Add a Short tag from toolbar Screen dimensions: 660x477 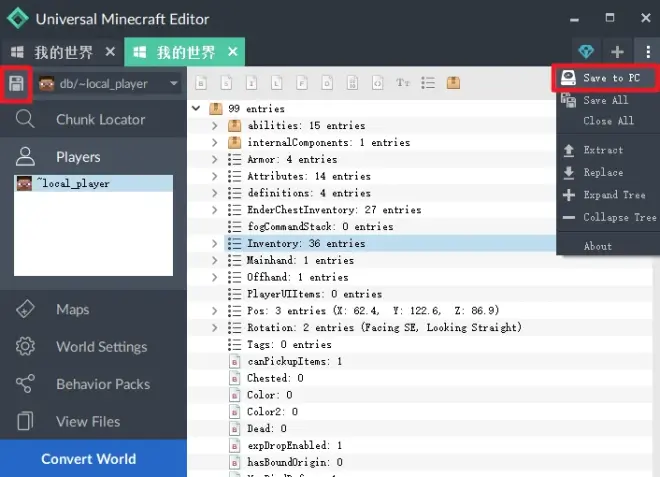coord(226,83)
